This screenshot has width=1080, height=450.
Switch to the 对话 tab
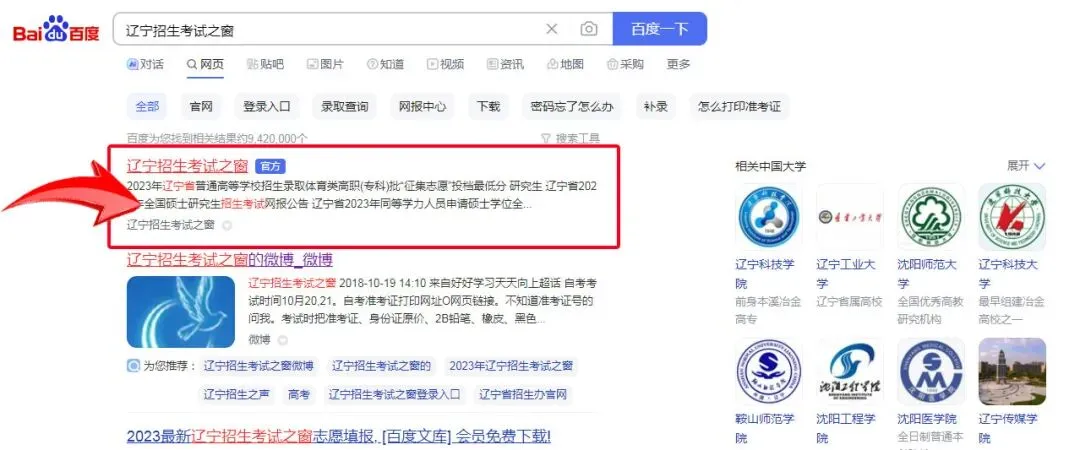pos(145,64)
